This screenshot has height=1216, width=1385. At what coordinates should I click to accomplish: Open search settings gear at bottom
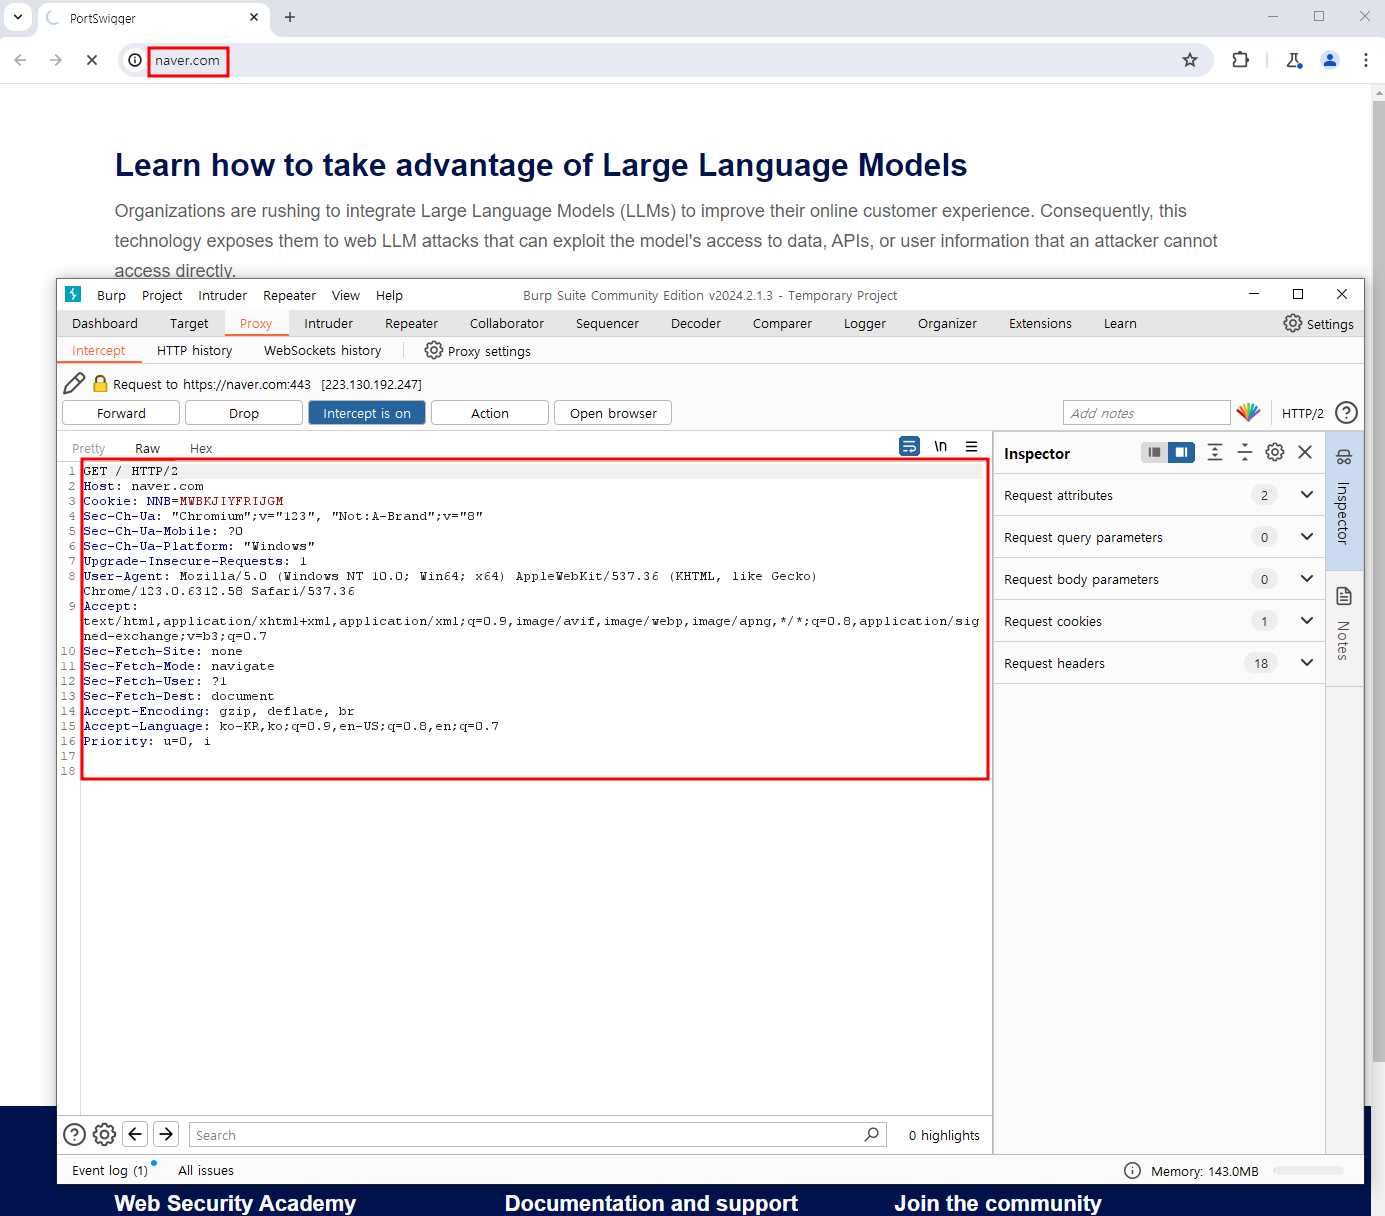pos(104,1134)
